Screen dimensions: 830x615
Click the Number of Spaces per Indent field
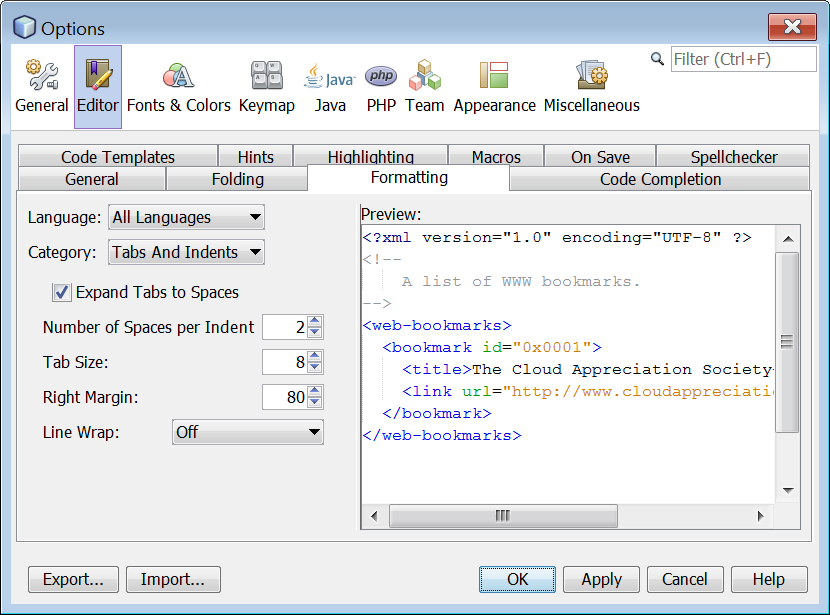click(285, 327)
